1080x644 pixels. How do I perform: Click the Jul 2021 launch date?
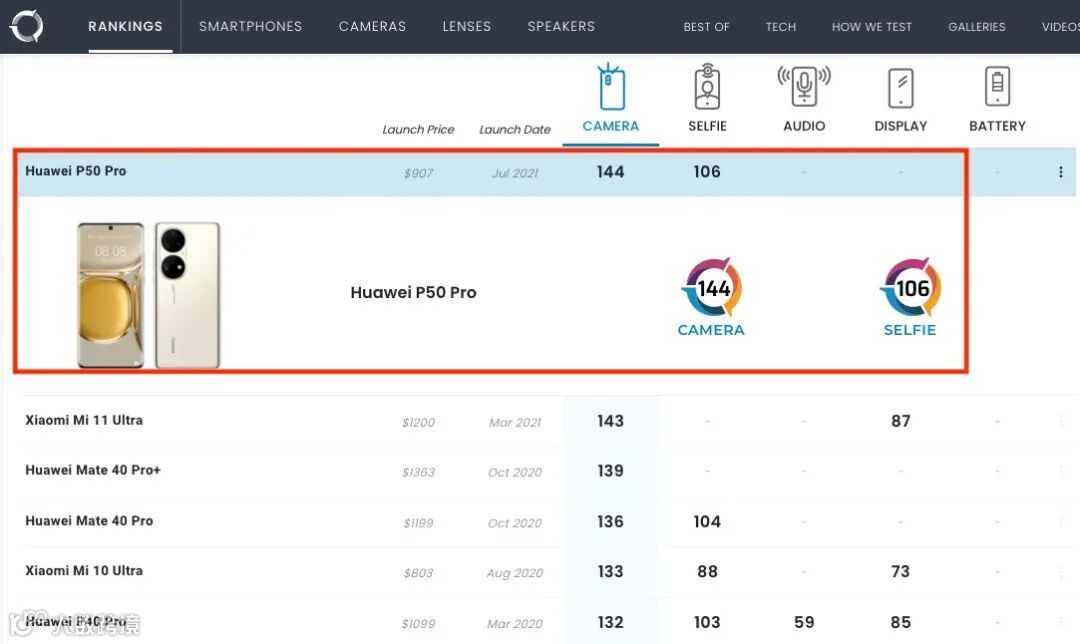pyautogui.click(x=515, y=174)
